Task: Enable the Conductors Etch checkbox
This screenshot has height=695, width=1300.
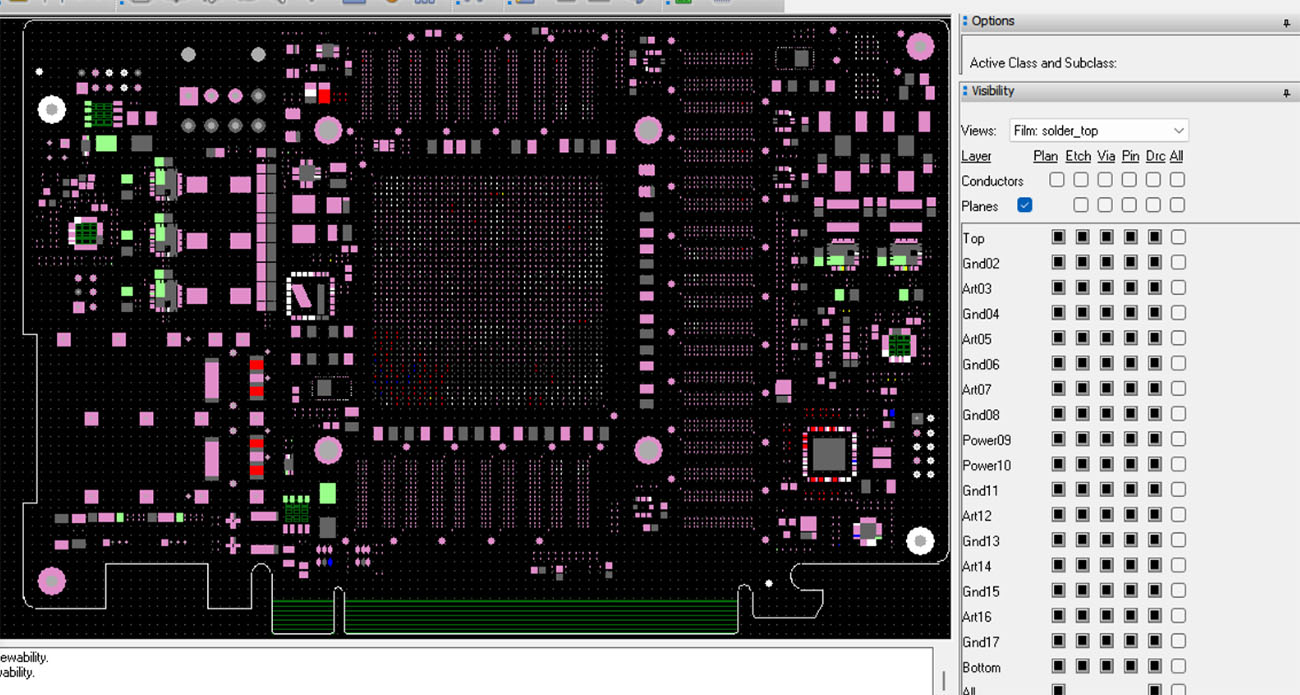Action: (1081, 180)
